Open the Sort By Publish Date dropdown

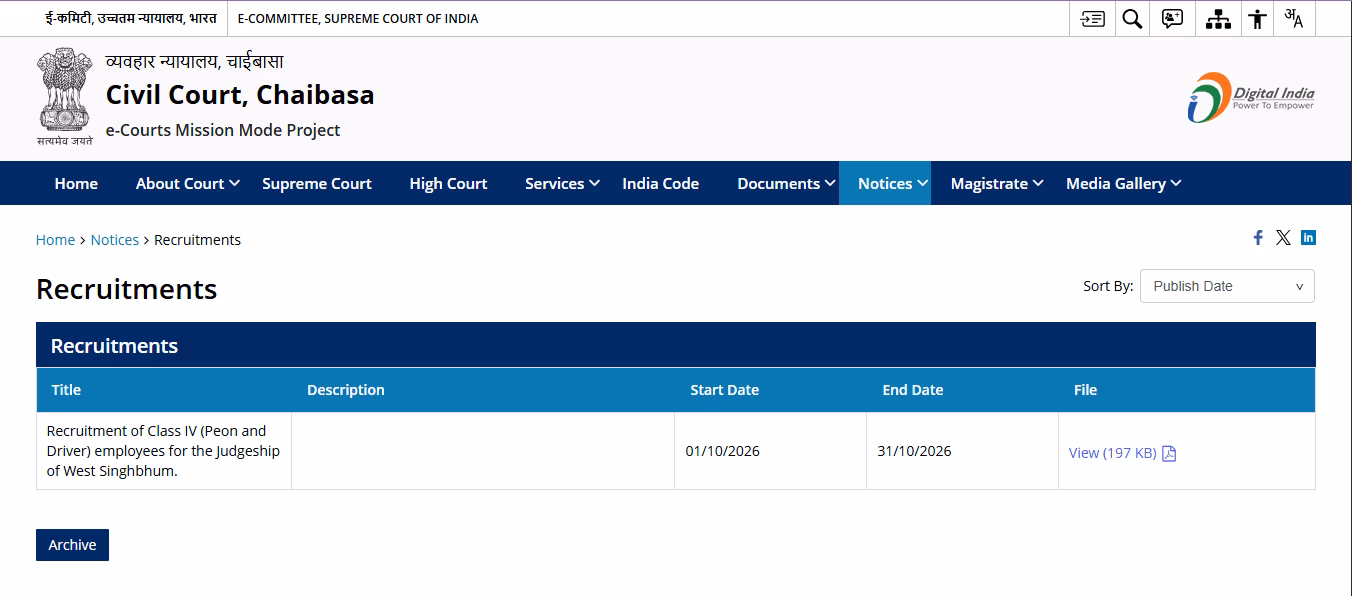tap(1227, 286)
